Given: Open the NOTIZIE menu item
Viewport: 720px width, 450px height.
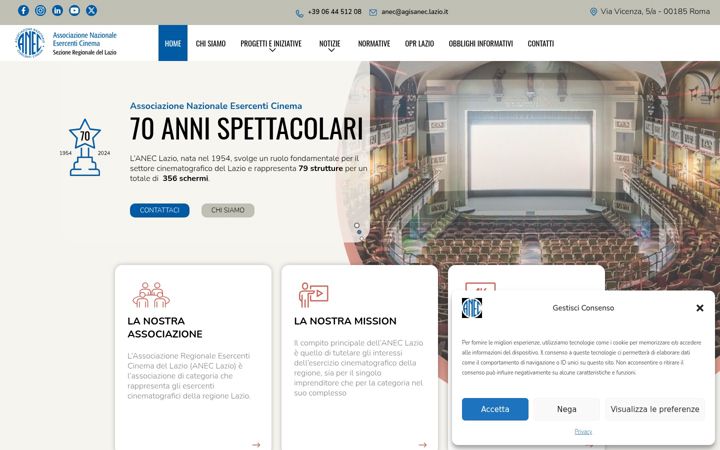Looking at the screenshot, I should pyautogui.click(x=330, y=43).
